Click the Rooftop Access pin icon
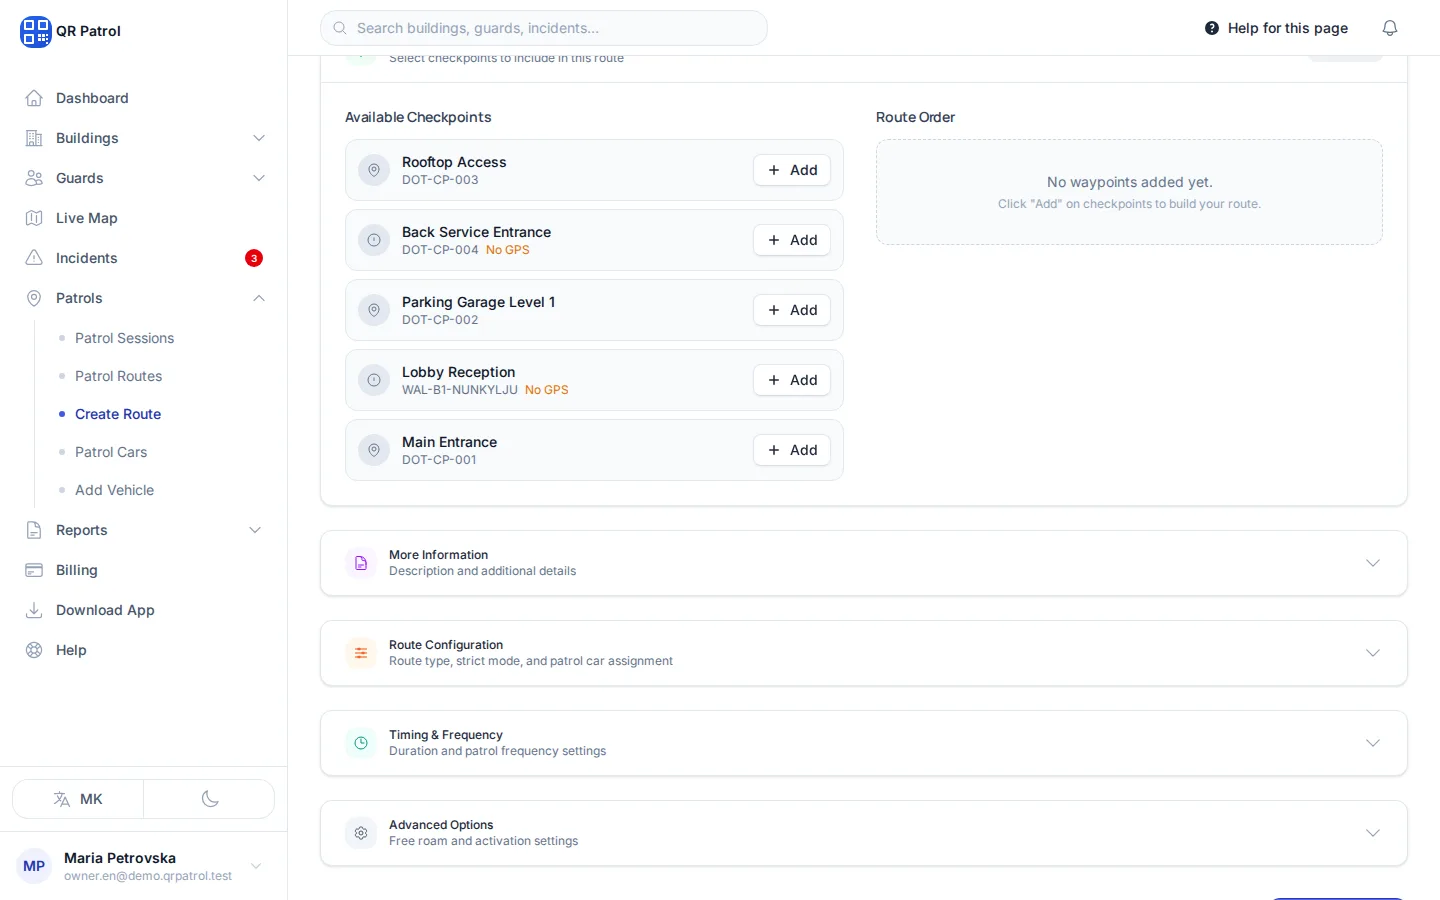1440x900 pixels. [374, 170]
